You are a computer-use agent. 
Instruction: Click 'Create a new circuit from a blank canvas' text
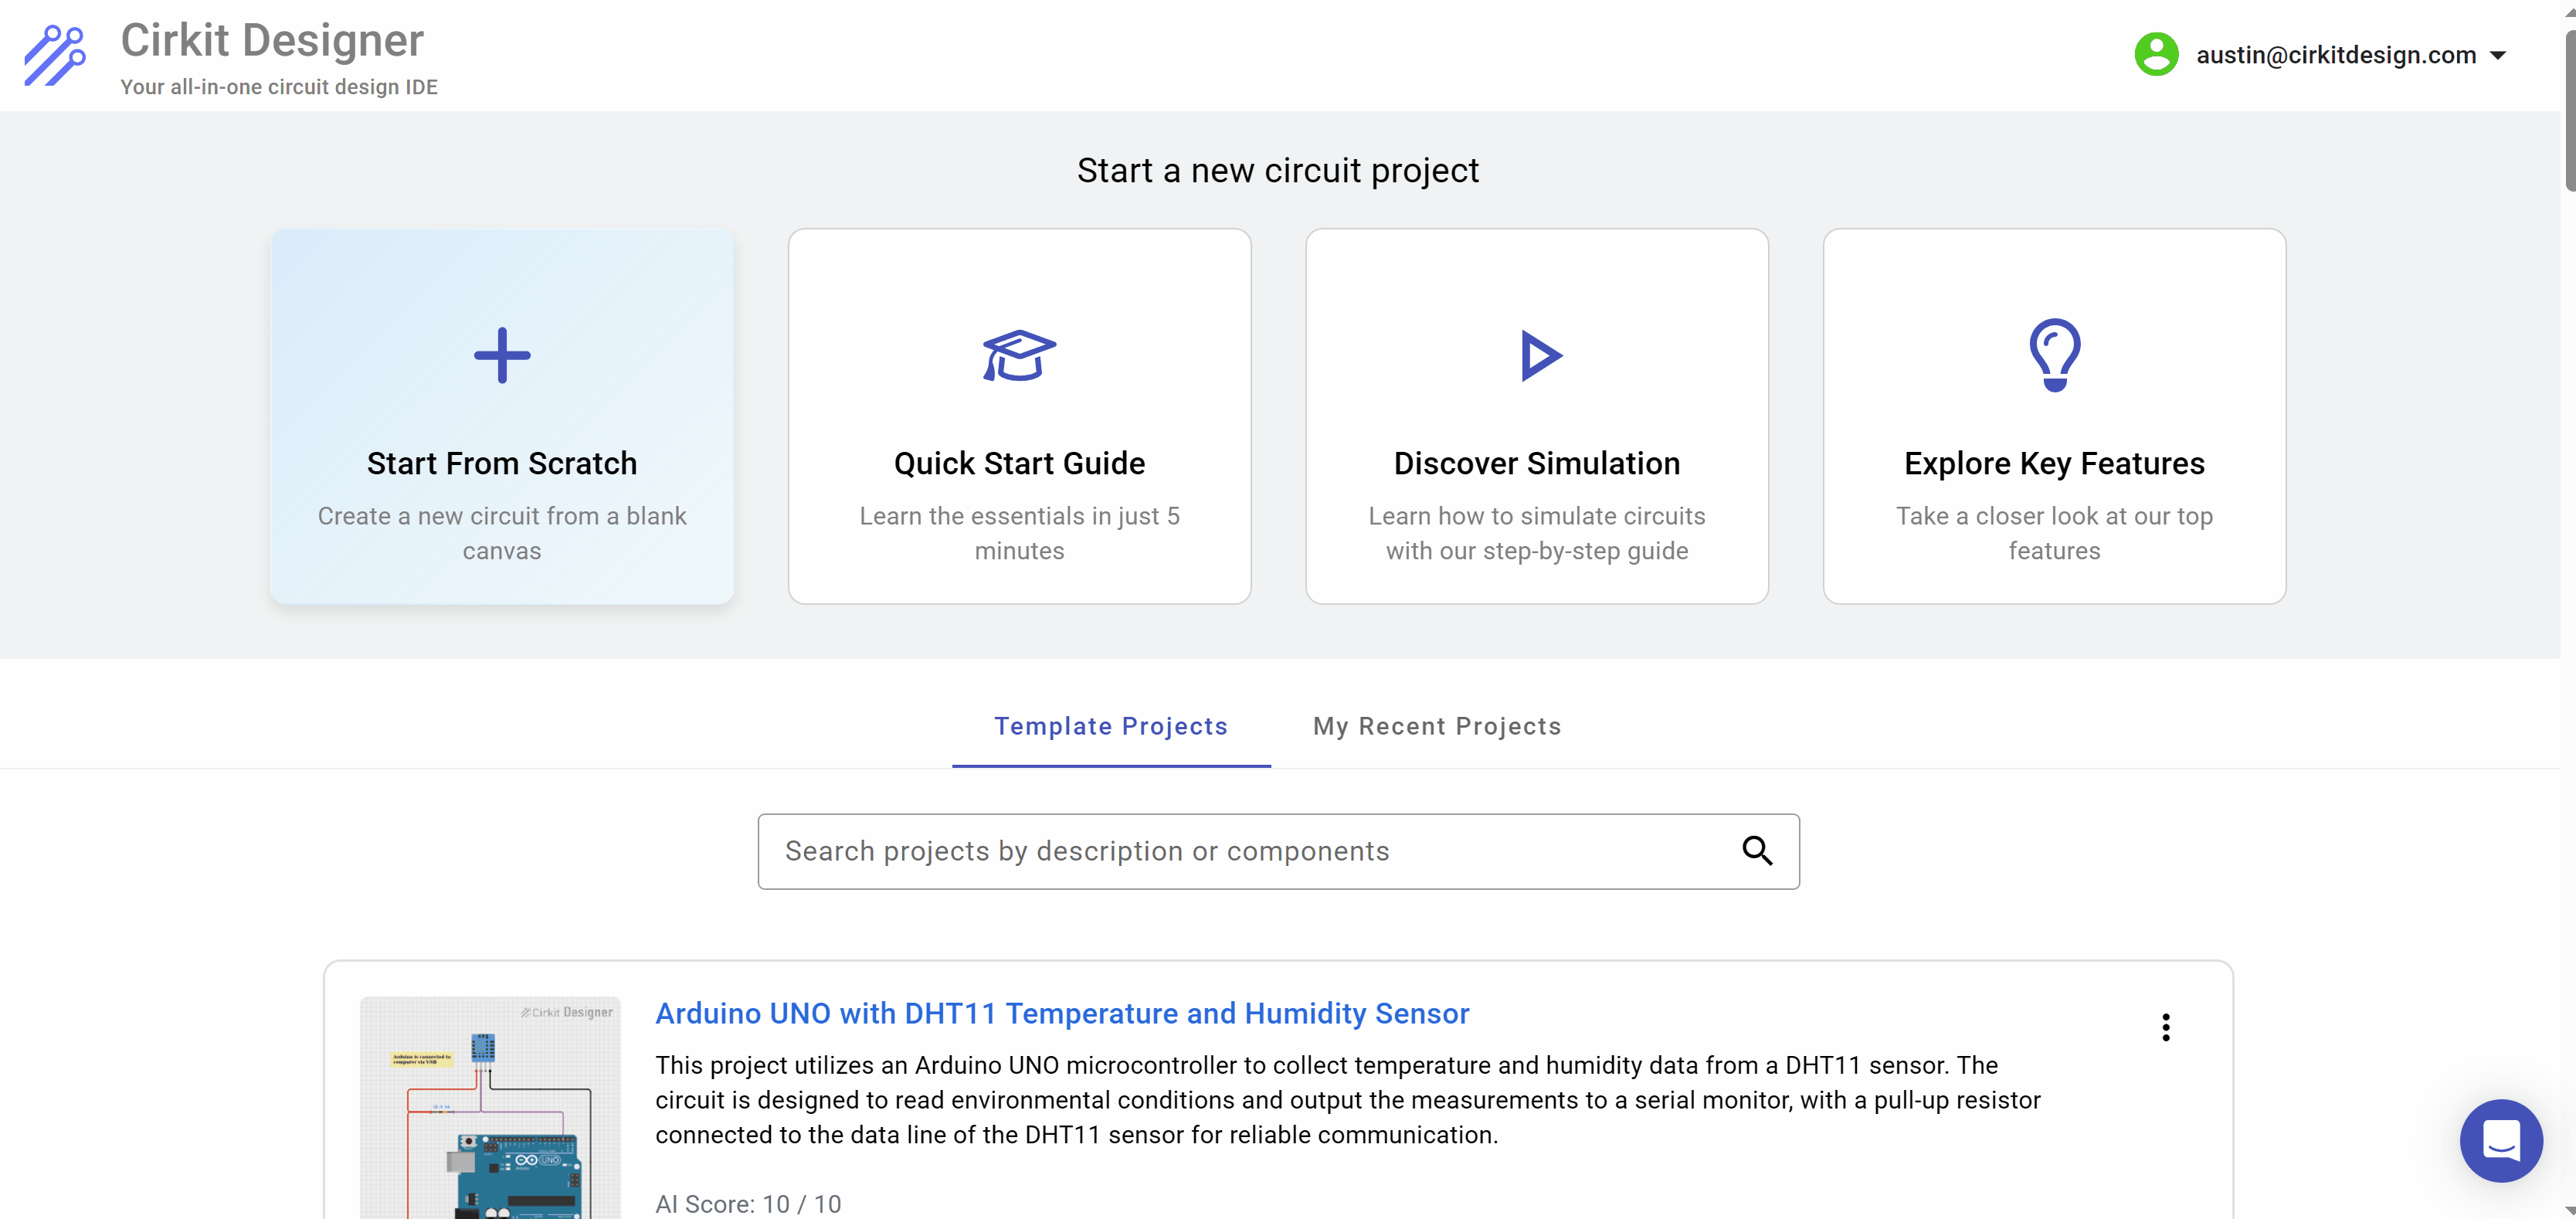(502, 533)
